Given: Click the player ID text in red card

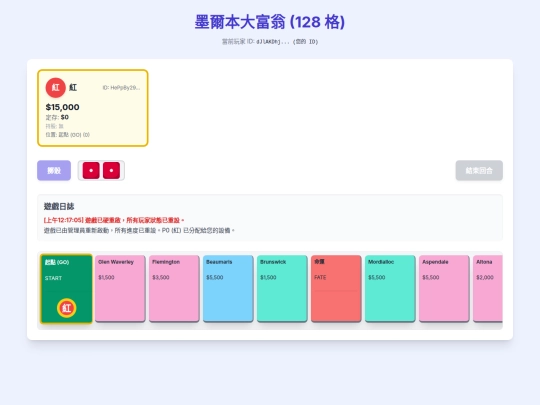Looking at the screenshot, I should 121,88.
